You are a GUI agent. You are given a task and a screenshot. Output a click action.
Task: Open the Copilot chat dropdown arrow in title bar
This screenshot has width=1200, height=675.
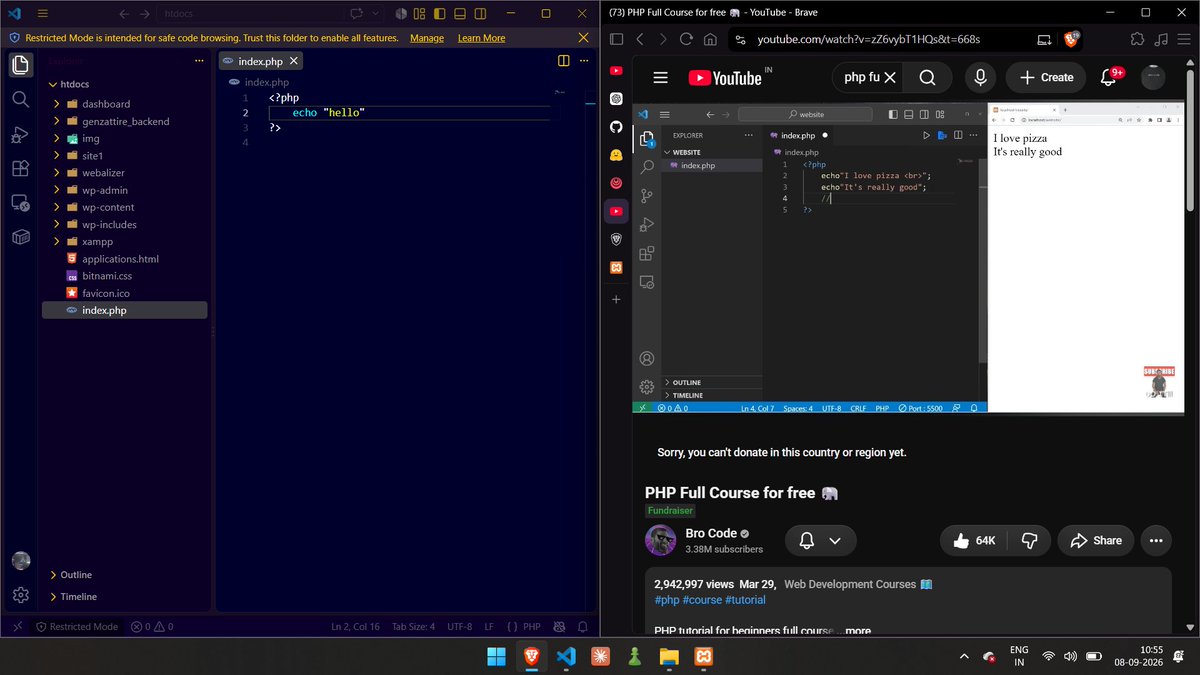pyautogui.click(x=377, y=14)
